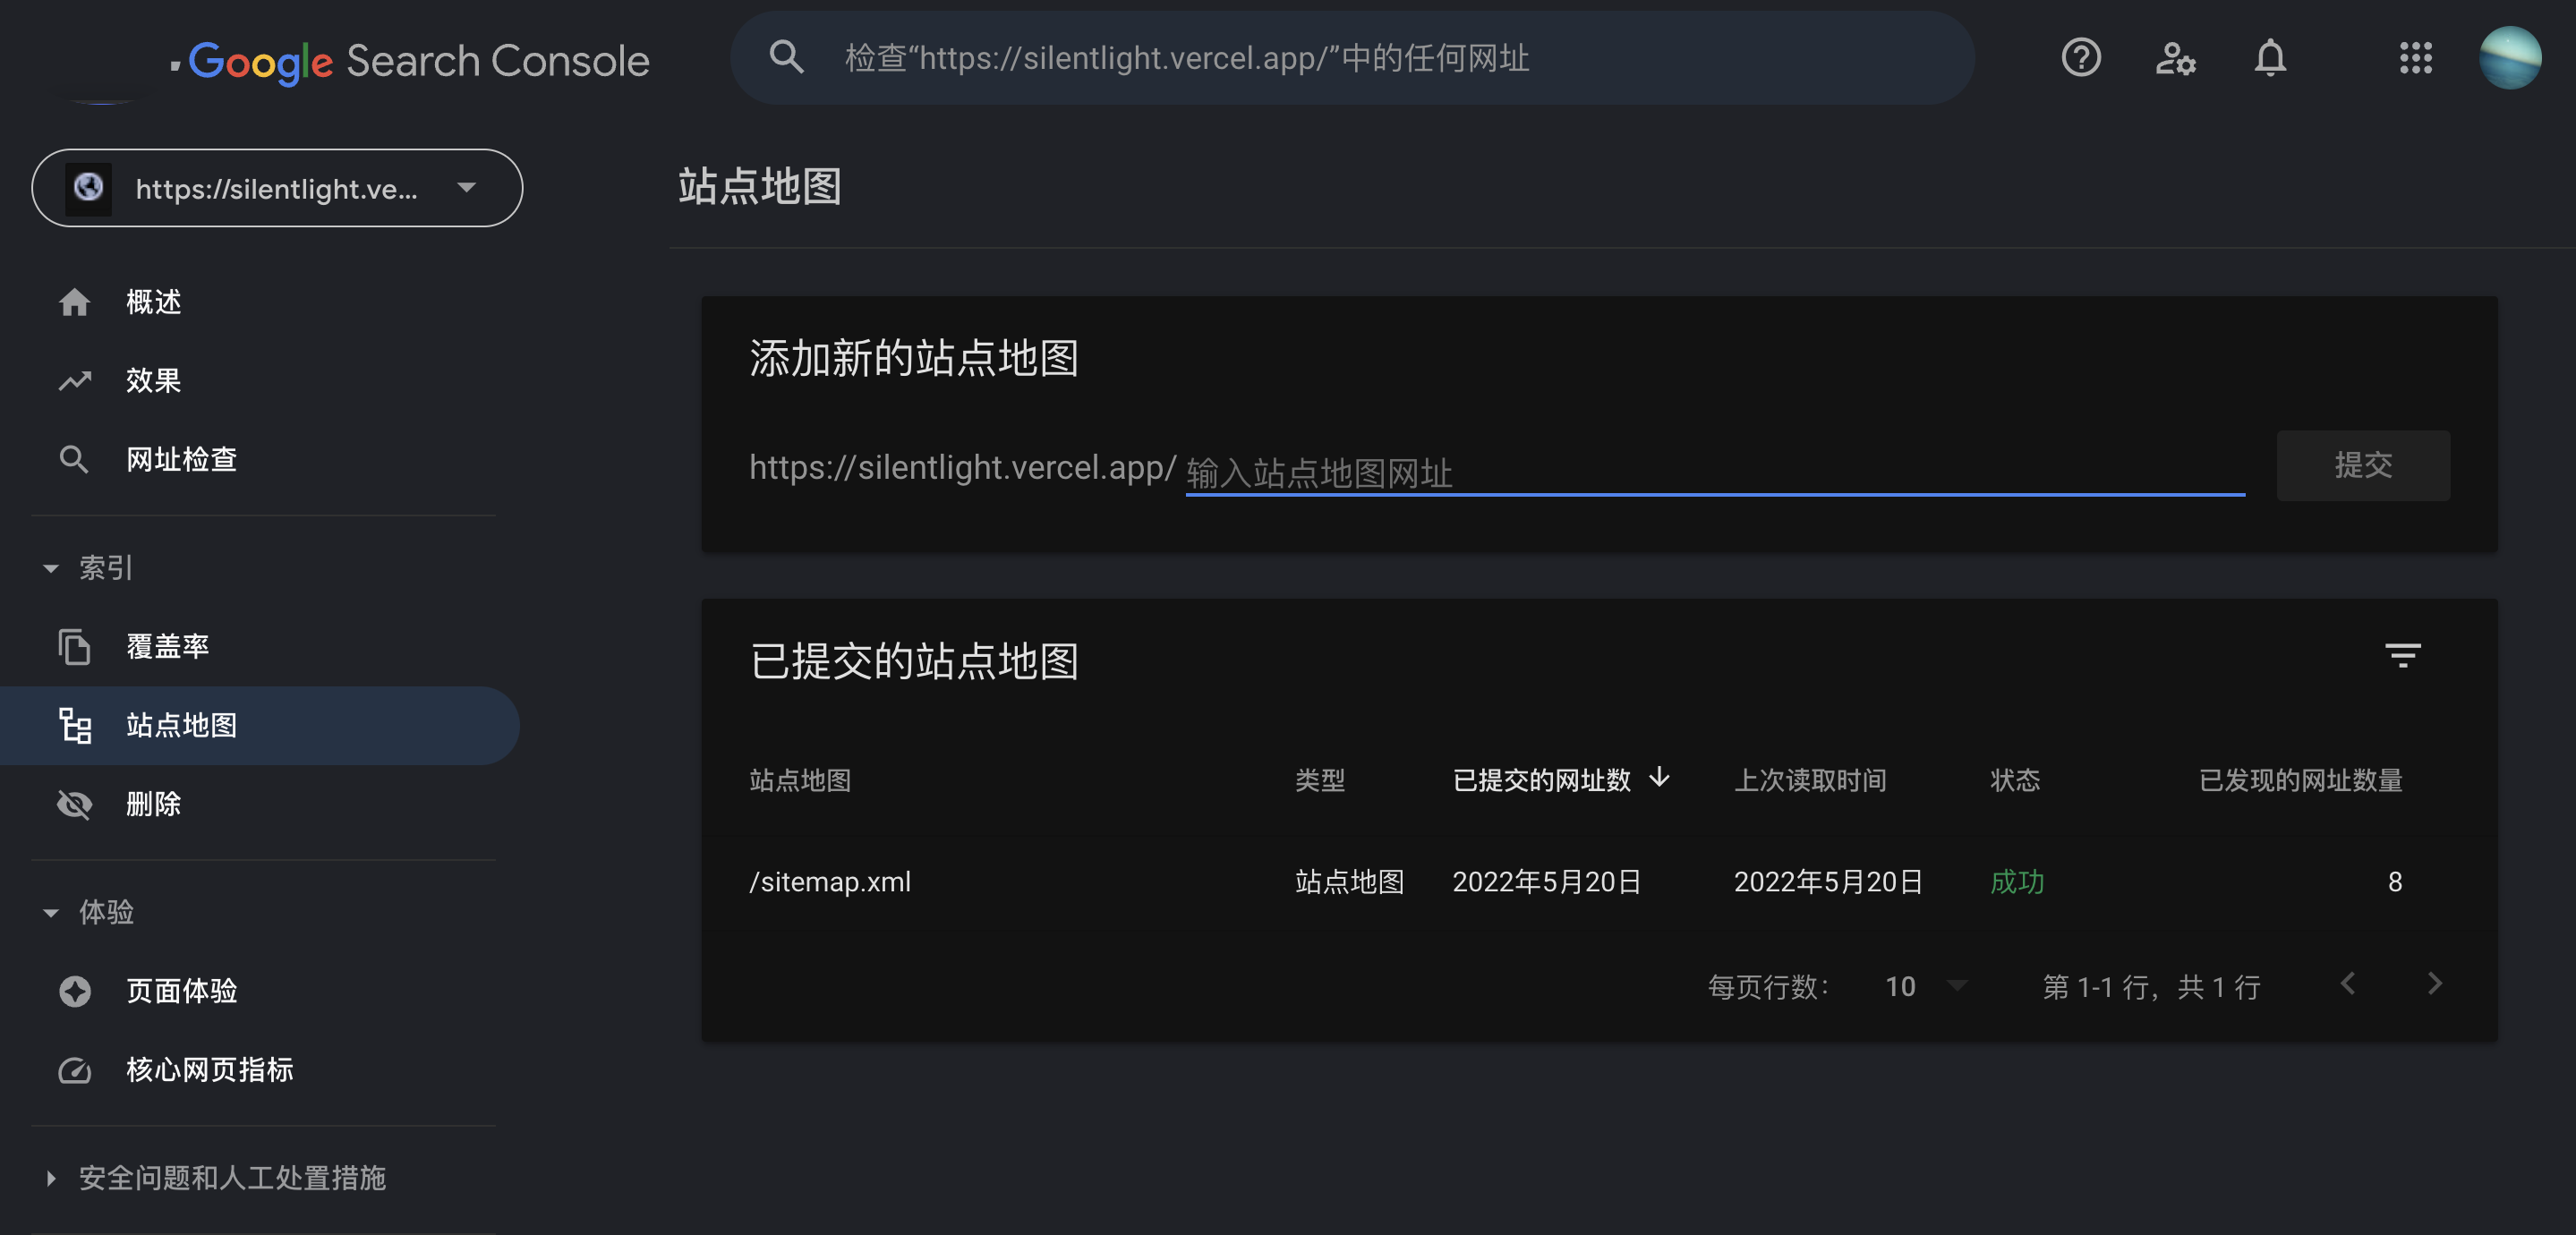
Task: Sort by 已发现的网址数量 column header
Action: pyautogui.click(x=2300, y=780)
